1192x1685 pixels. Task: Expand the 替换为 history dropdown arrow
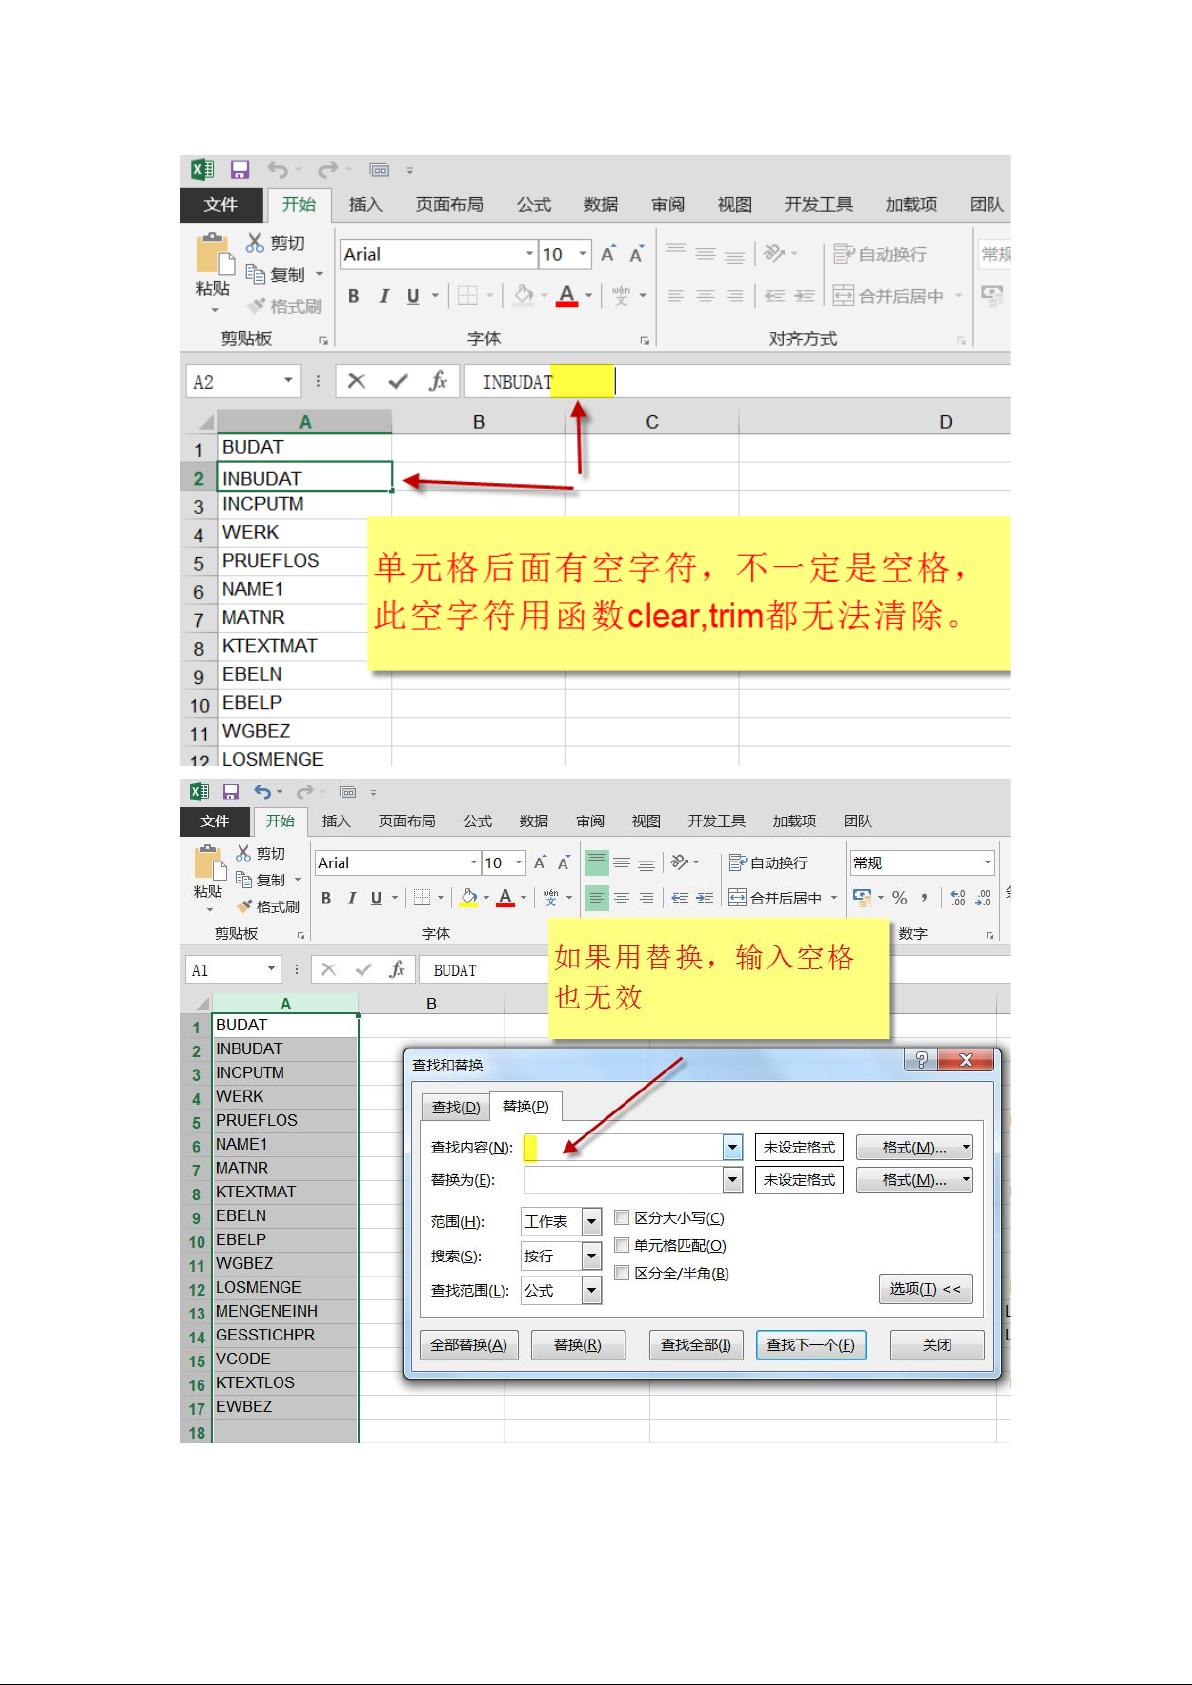click(733, 1180)
